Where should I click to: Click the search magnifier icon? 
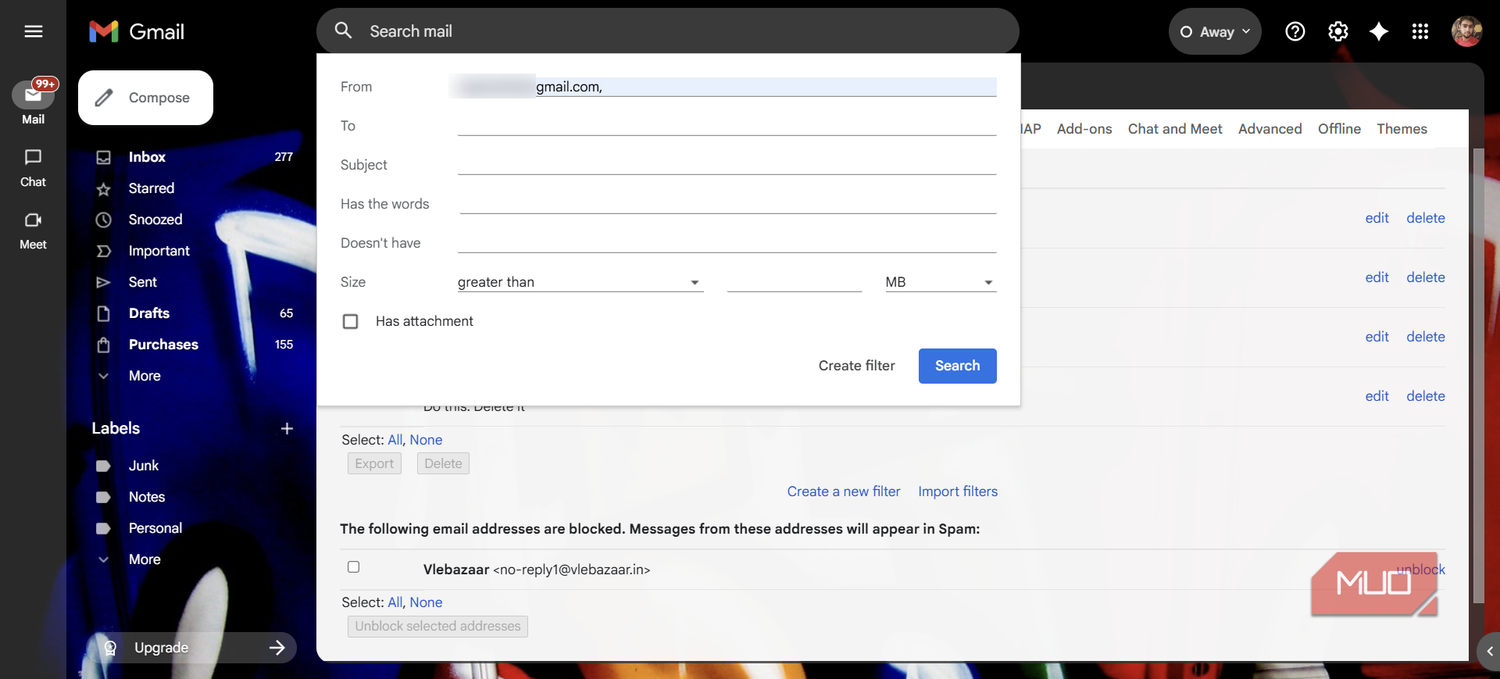(343, 31)
